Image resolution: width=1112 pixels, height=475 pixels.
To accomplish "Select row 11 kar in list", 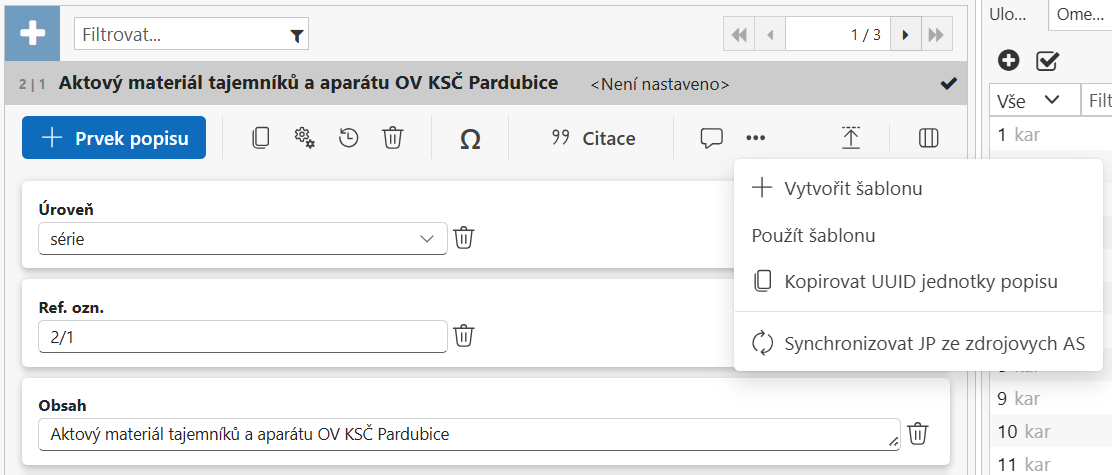I will pos(1051,464).
